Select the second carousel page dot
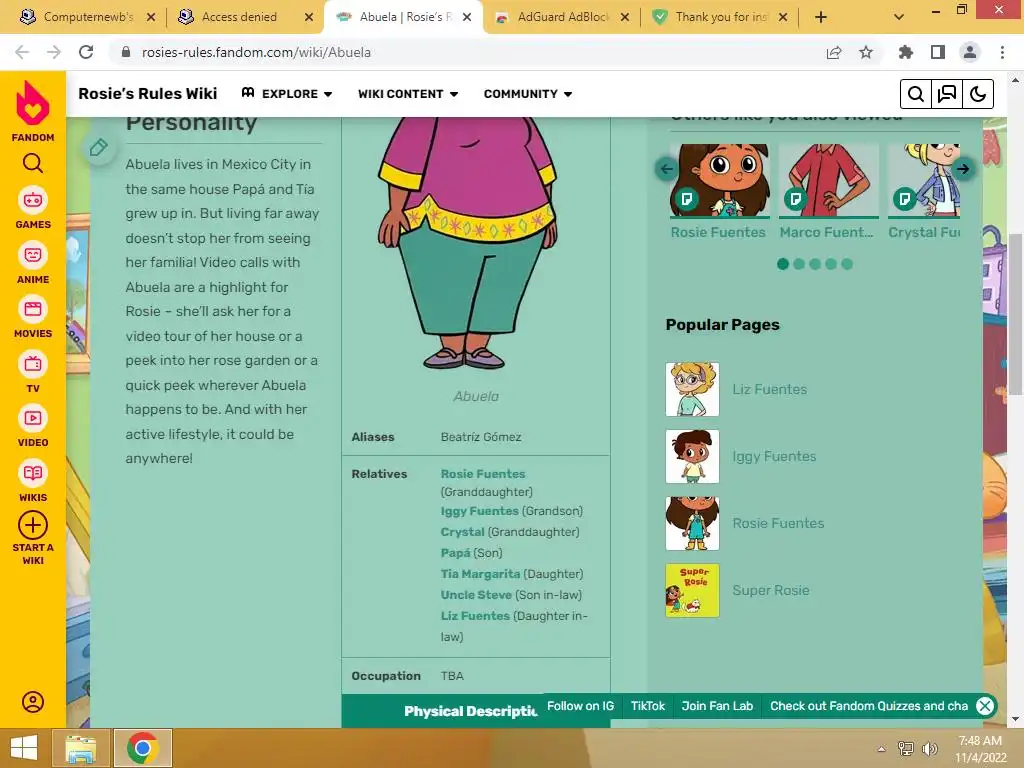The height and width of the screenshot is (768, 1024). [799, 264]
